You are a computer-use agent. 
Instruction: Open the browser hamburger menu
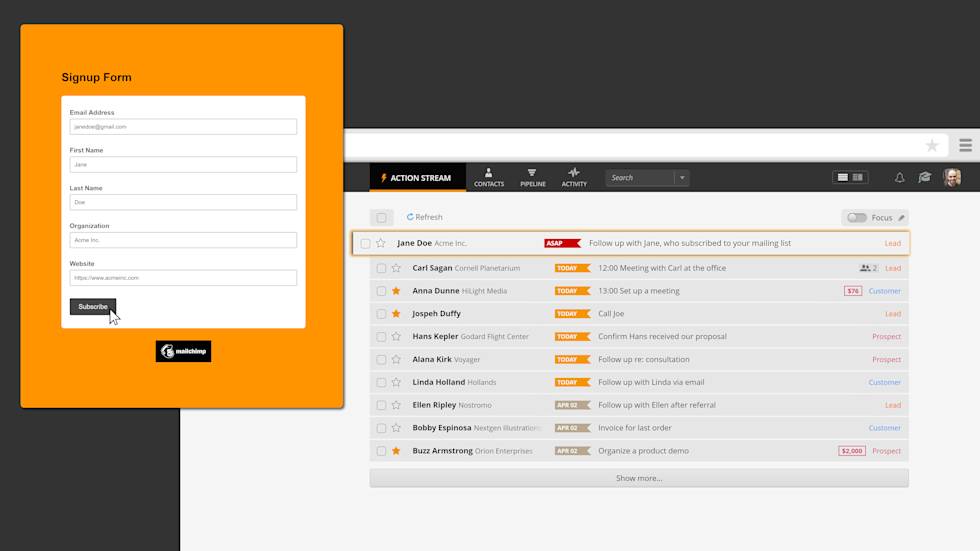pyautogui.click(x=966, y=145)
